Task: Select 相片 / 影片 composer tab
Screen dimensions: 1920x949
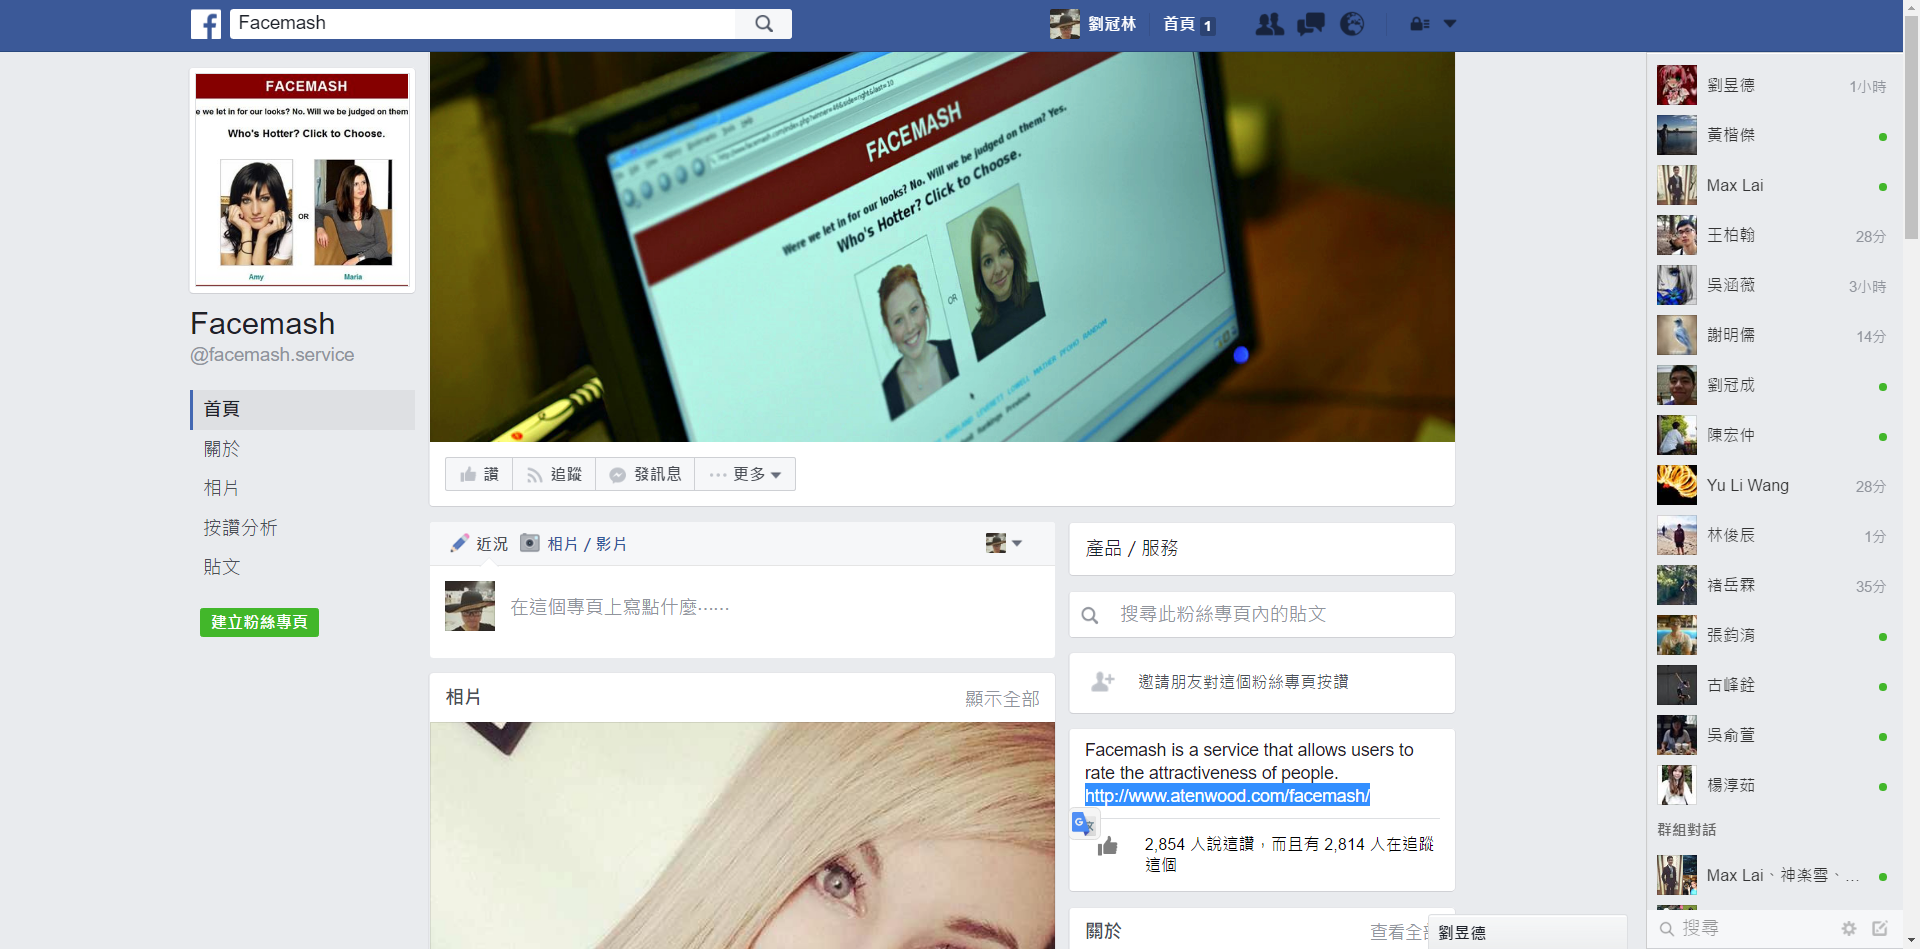Action: tap(574, 544)
